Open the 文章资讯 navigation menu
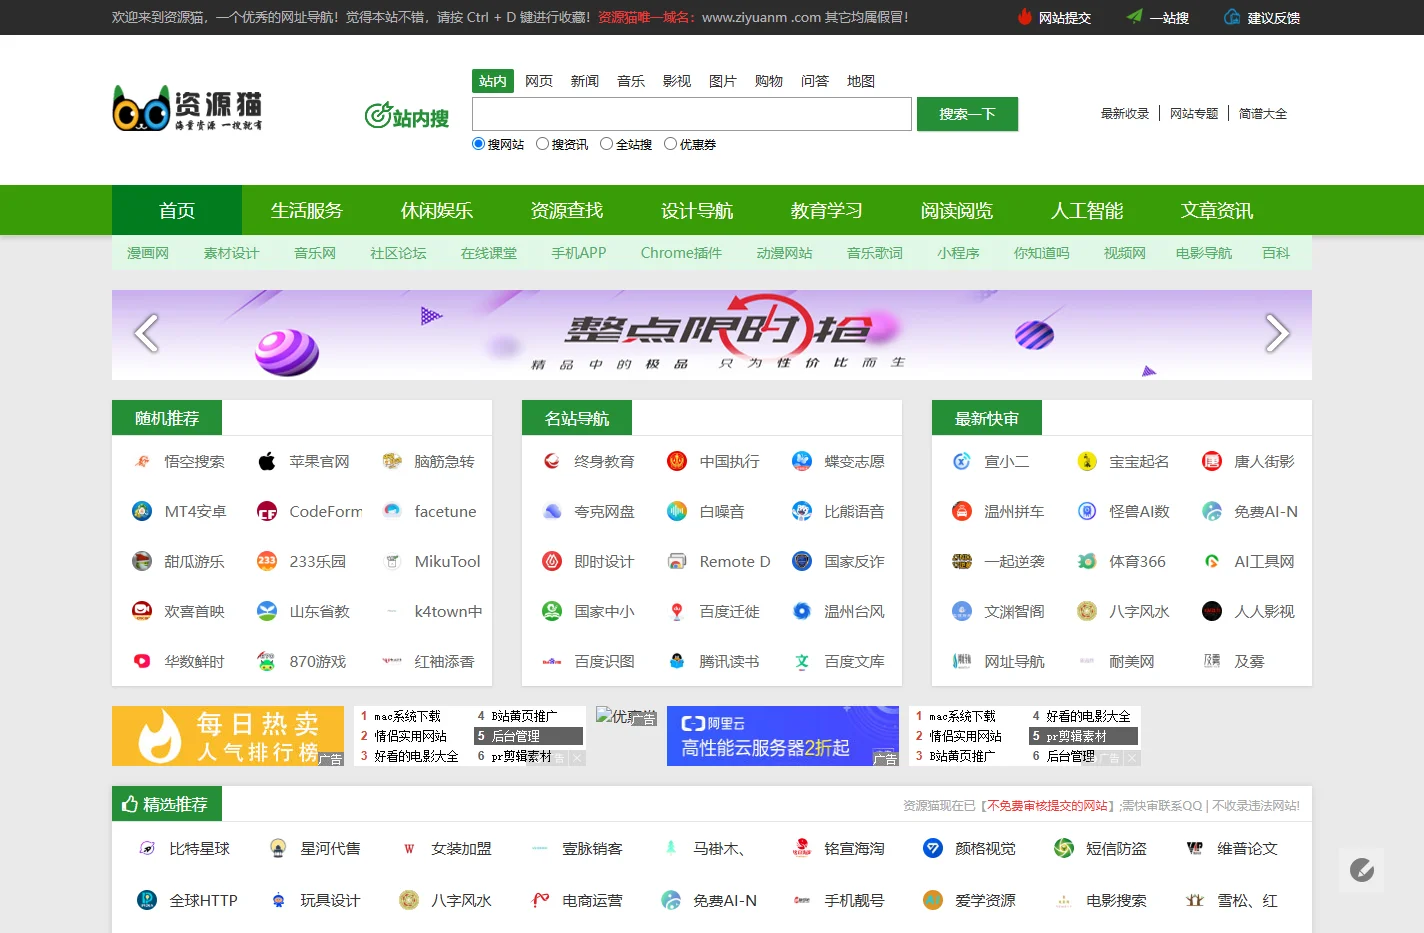The height and width of the screenshot is (933, 1424). point(1217,210)
